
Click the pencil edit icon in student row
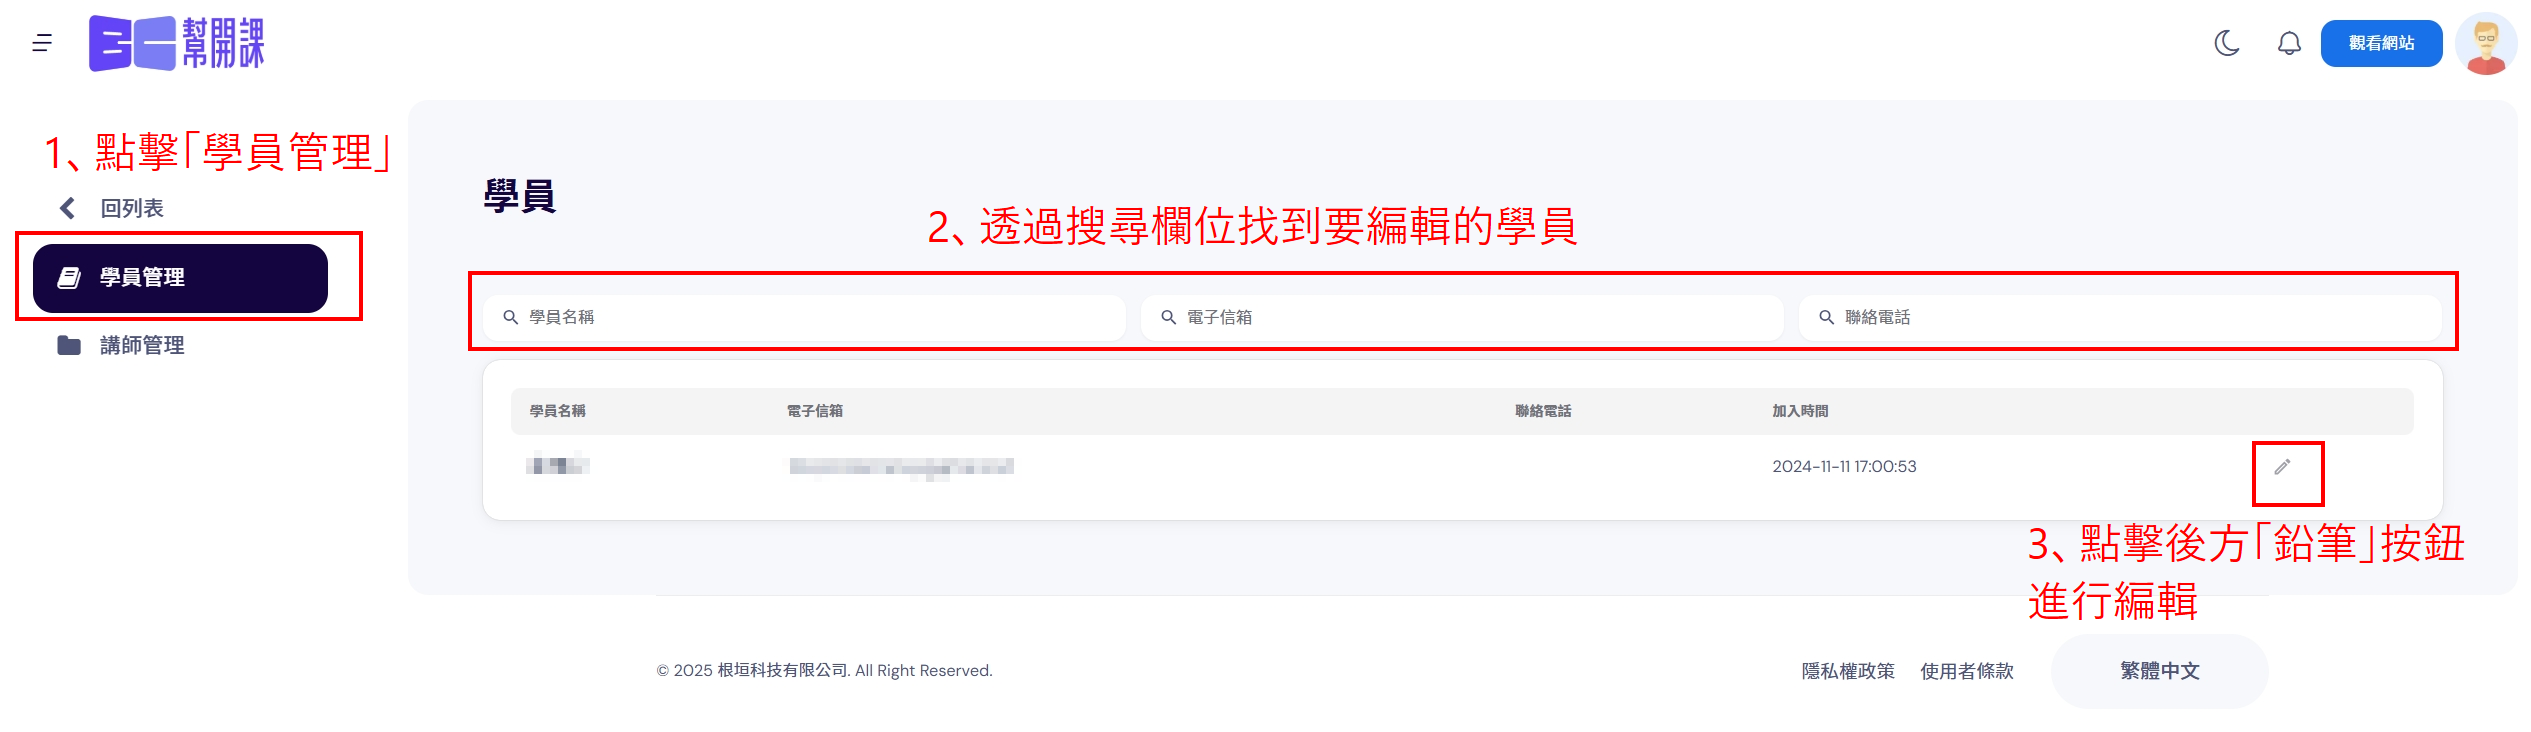click(2282, 467)
